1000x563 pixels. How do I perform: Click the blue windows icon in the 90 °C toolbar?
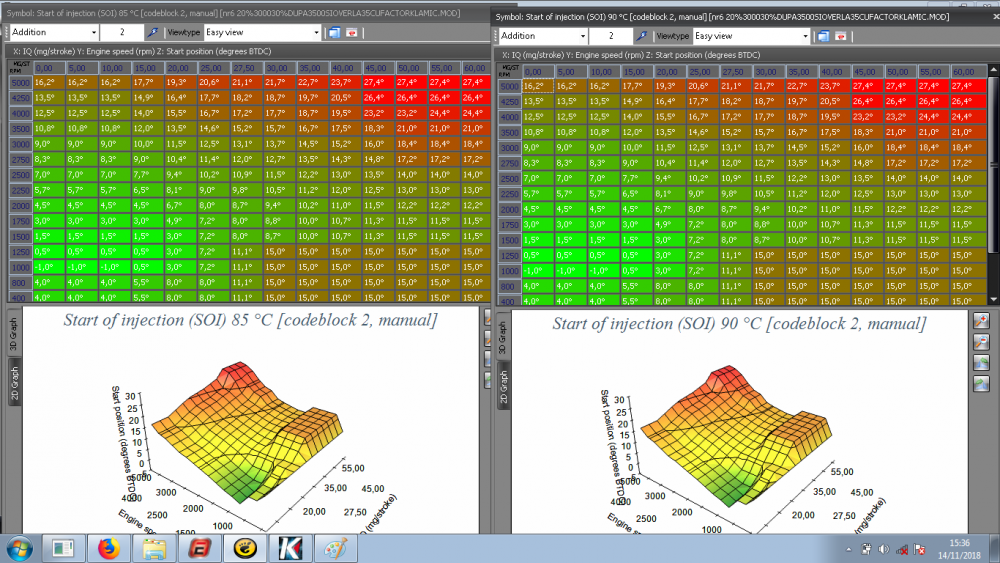[823, 36]
